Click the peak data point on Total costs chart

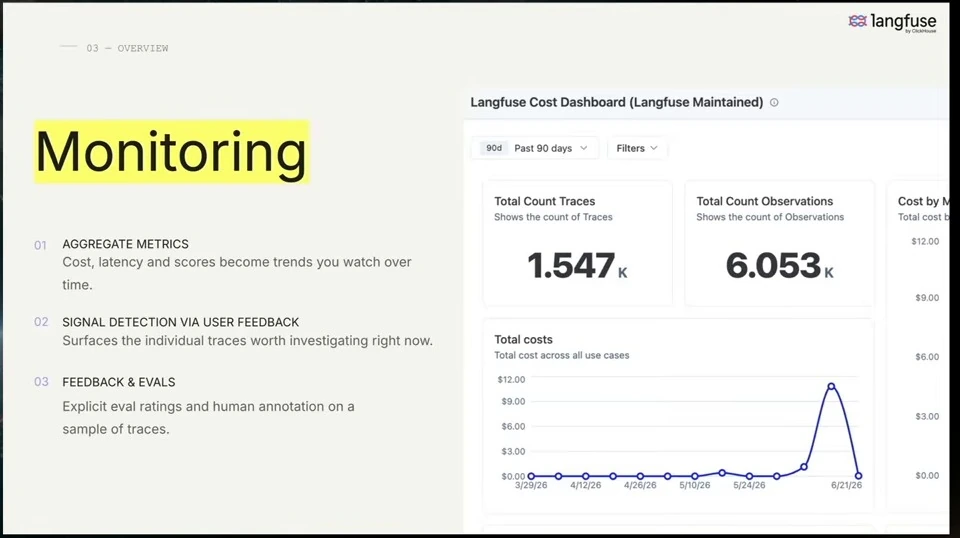(x=831, y=386)
